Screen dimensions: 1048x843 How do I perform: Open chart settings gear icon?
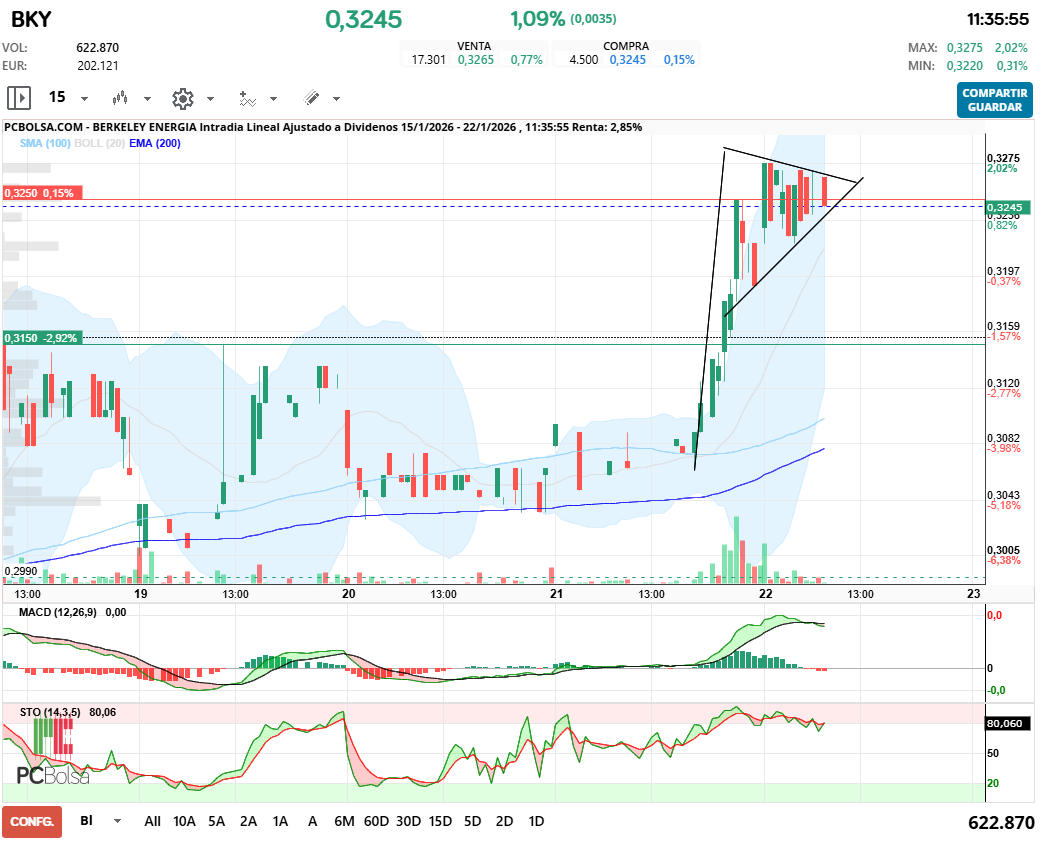[182, 98]
